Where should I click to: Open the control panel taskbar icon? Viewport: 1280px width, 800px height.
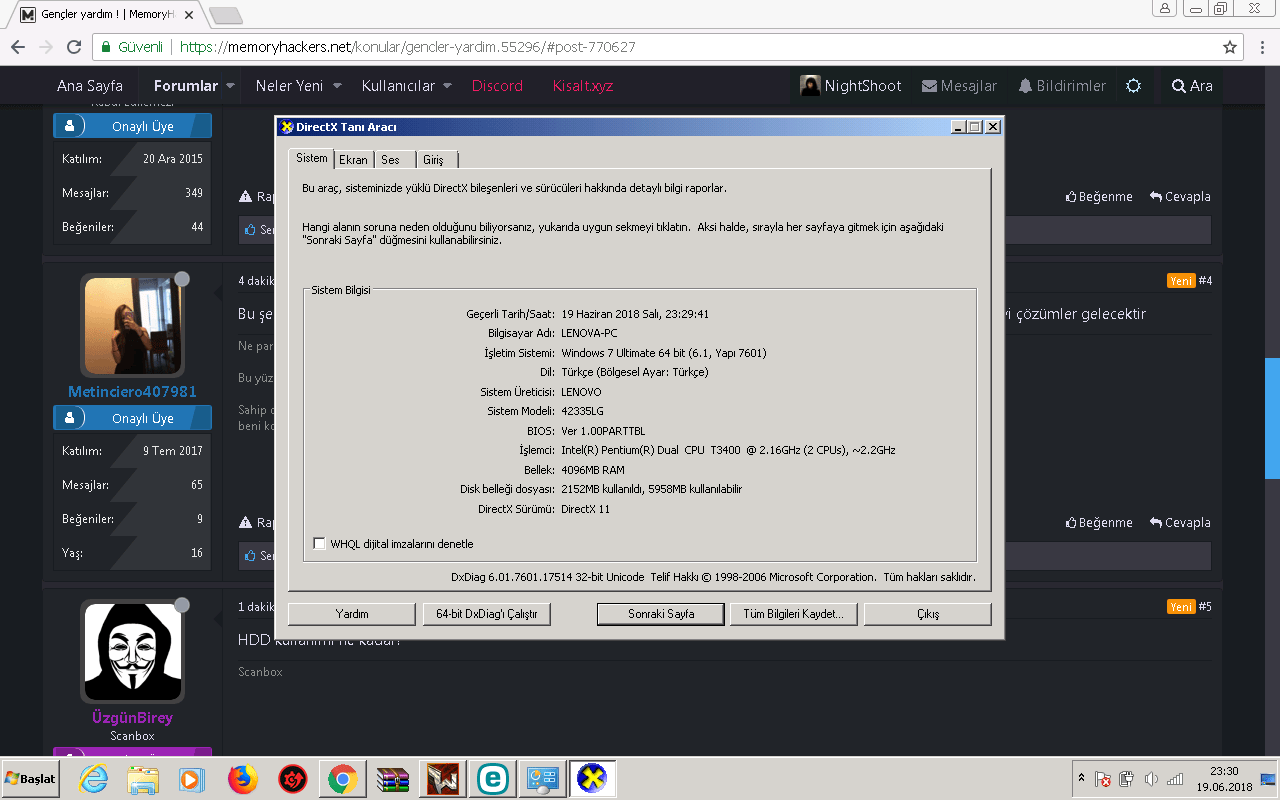coord(543,779)
